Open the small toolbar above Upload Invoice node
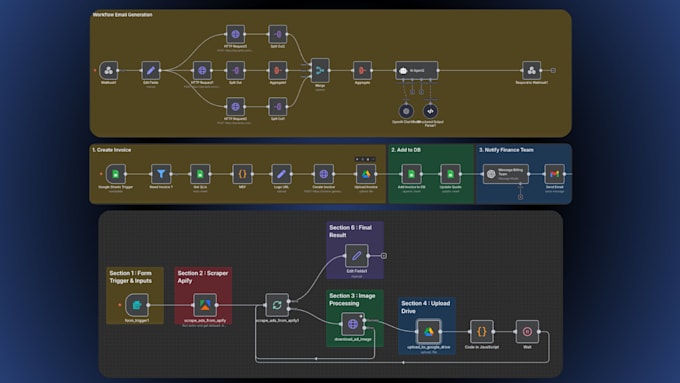The width and height of the screenshot is (680, 383). [x=365, y=159]
